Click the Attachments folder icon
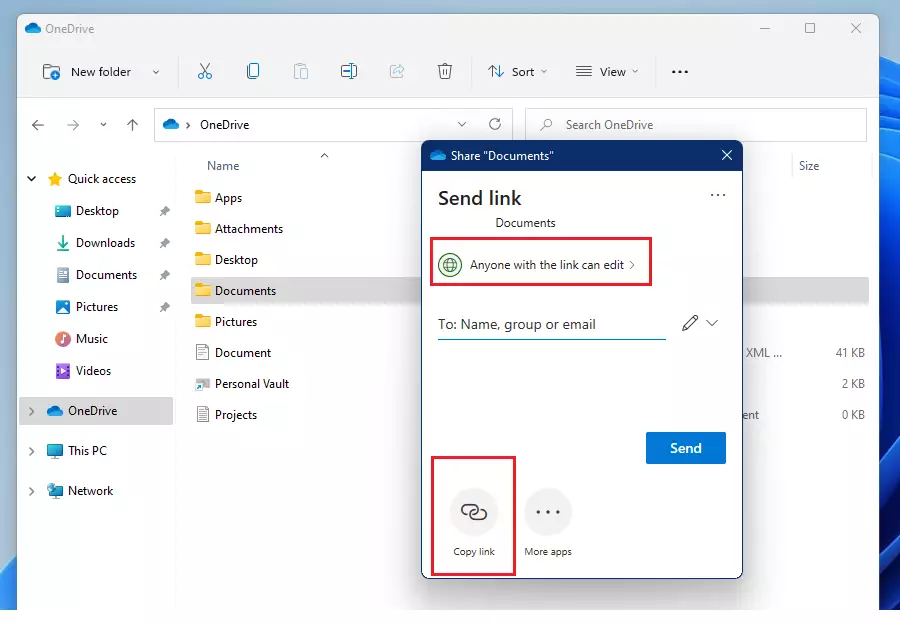 coord(203,228)
